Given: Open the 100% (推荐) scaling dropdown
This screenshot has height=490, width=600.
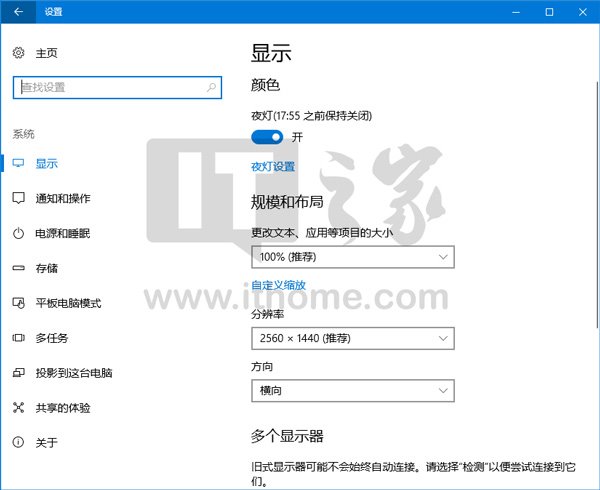Looking at the screenshot, I should (x=353, y=257).
